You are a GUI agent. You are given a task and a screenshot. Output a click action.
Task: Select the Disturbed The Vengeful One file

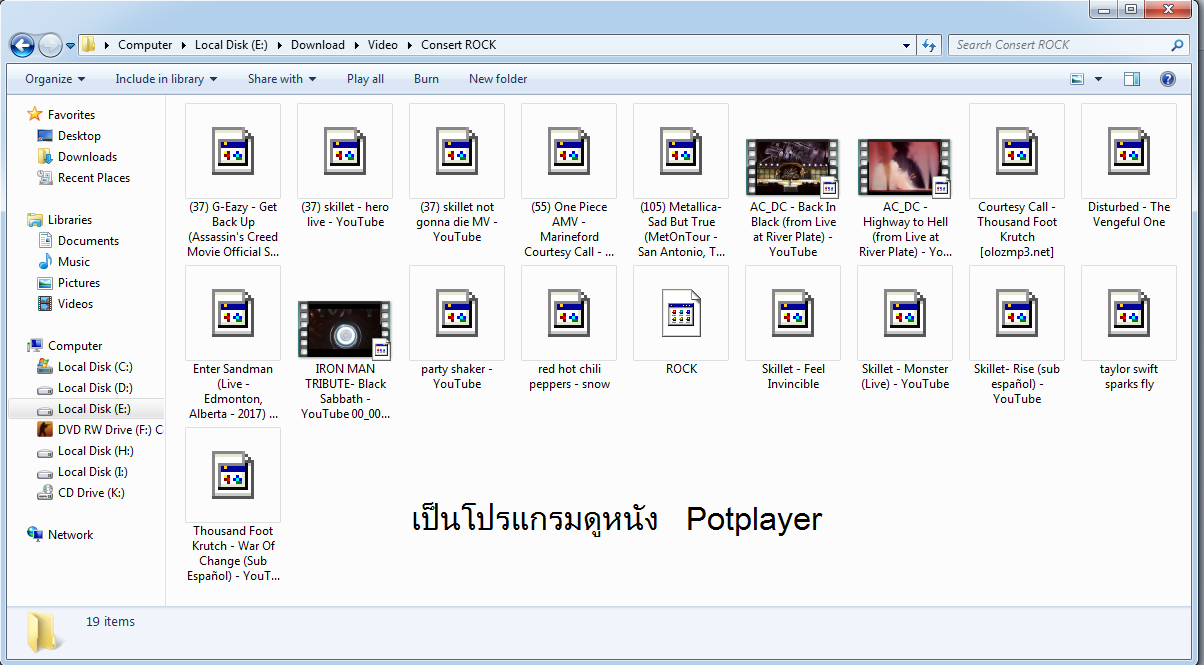pos(1129,166)
